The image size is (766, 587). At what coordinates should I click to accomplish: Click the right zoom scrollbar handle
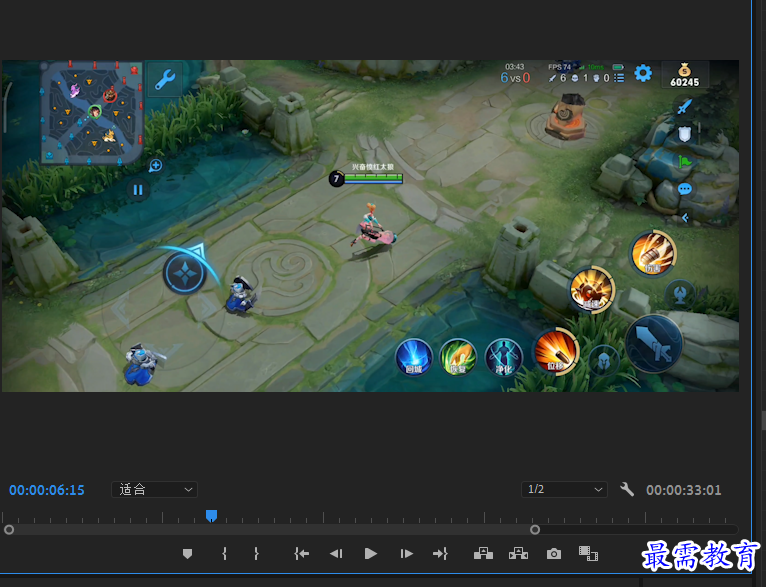coord(535,529)
